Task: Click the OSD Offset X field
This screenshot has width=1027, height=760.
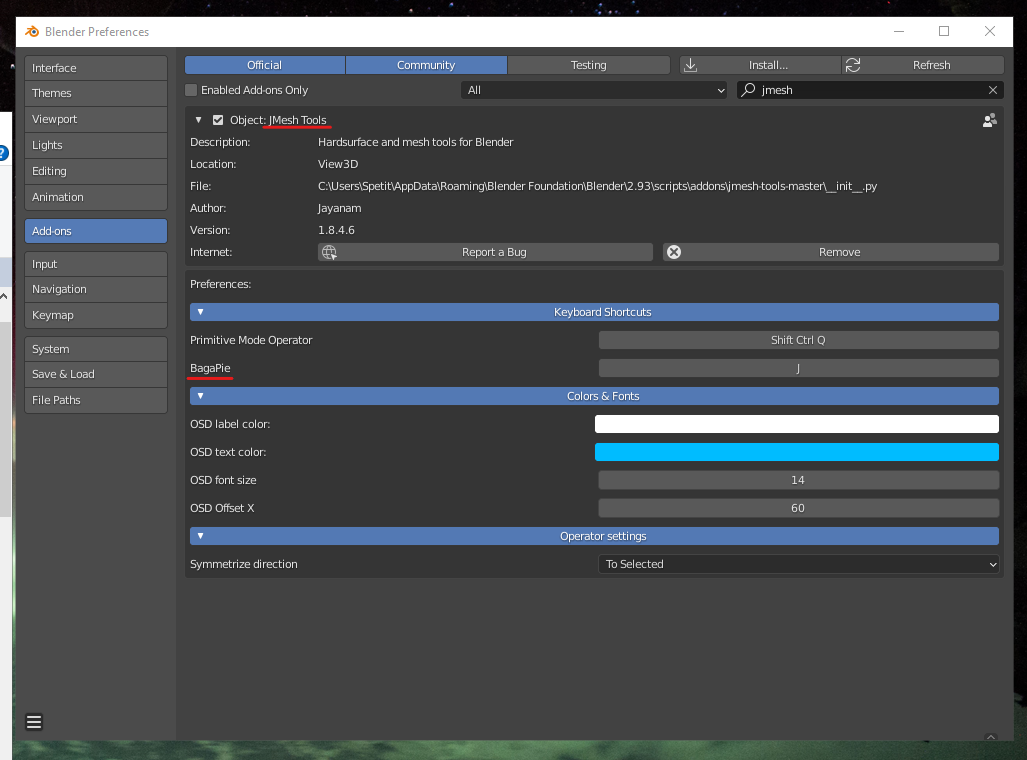Action: tap(798, 508)
